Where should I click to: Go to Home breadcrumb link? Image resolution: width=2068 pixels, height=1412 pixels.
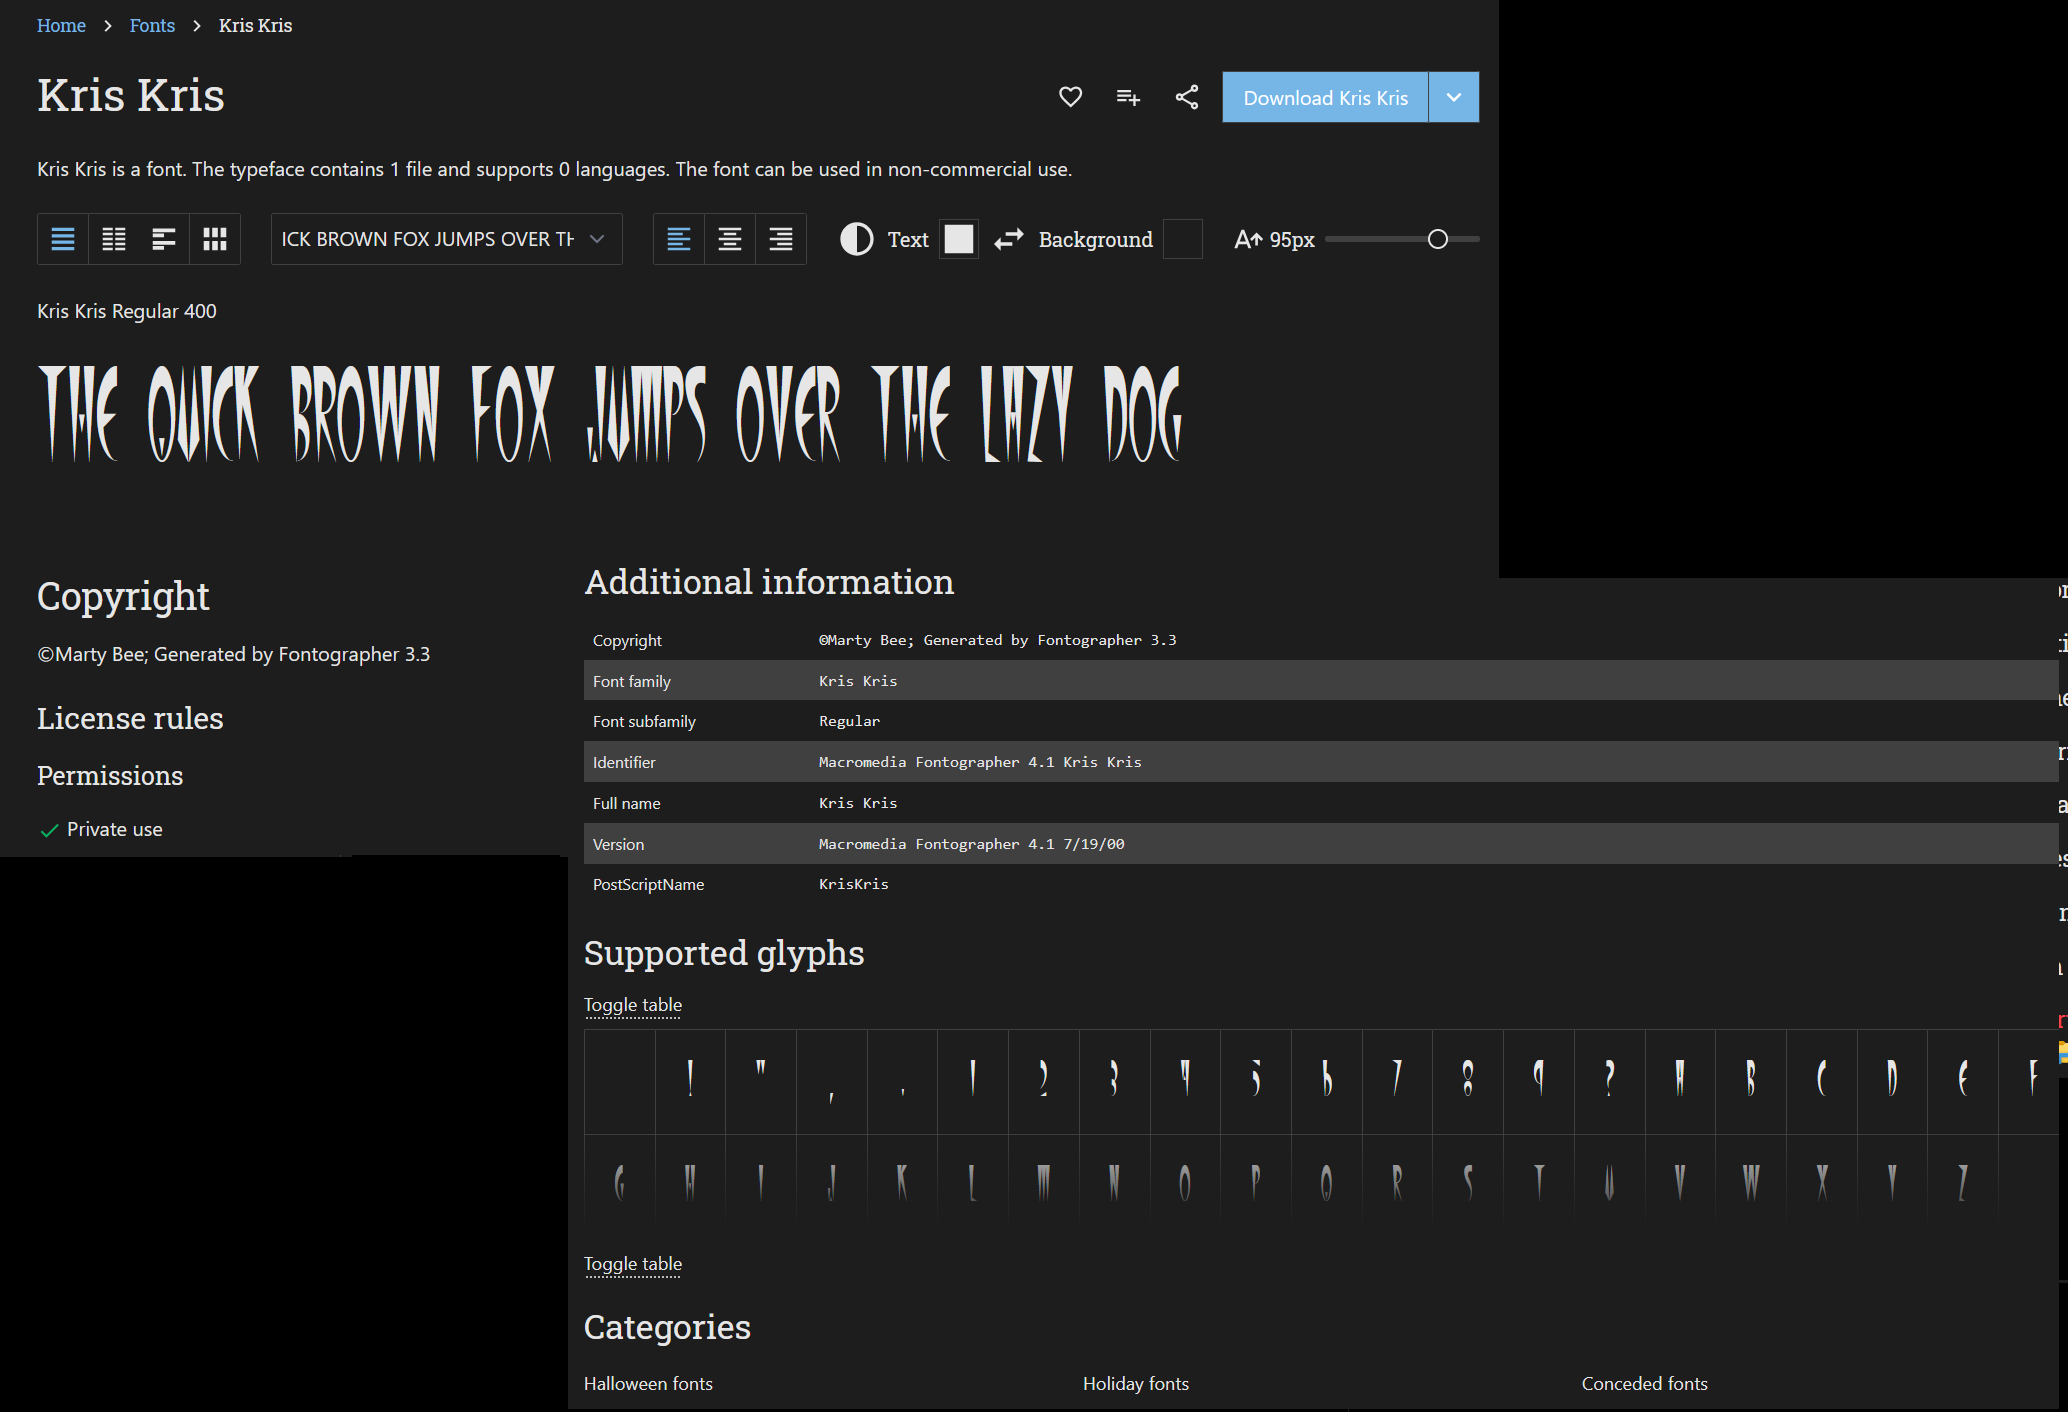pos(61,25)
